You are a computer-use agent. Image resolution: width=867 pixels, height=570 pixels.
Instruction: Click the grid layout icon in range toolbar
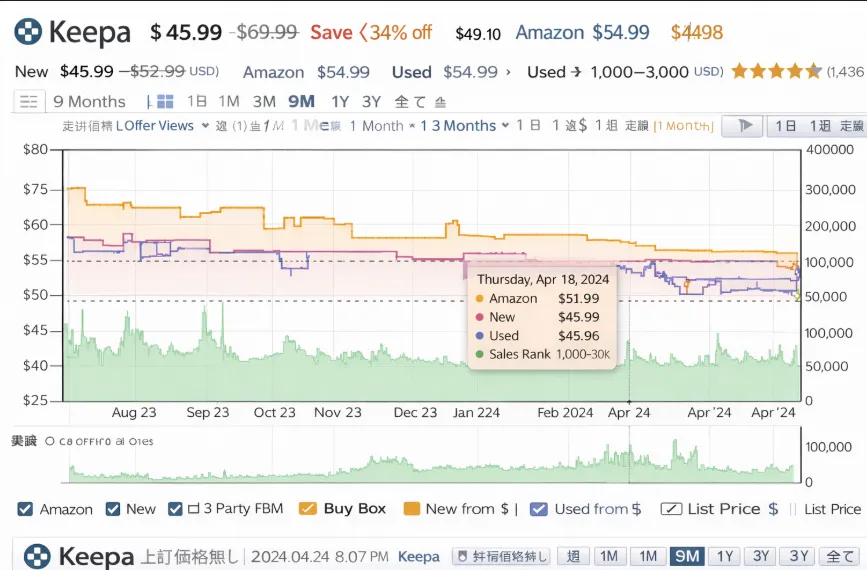tap(165, 101)
